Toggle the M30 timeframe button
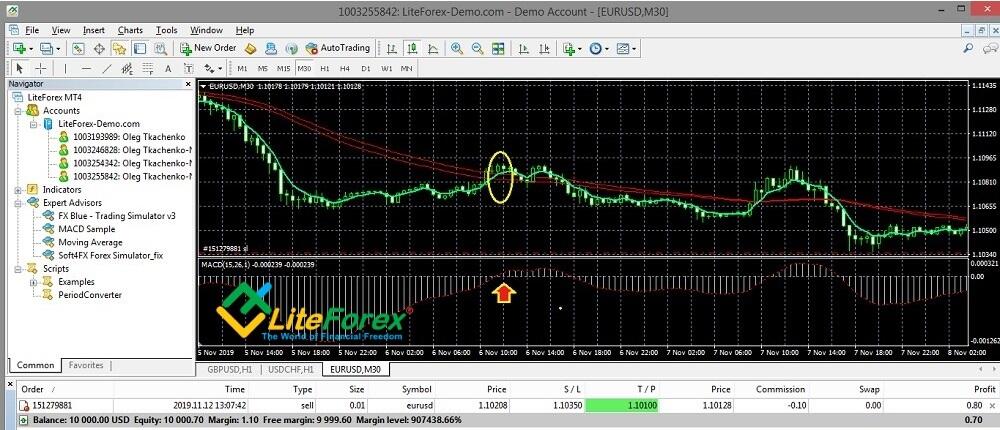 coord(304,68)
